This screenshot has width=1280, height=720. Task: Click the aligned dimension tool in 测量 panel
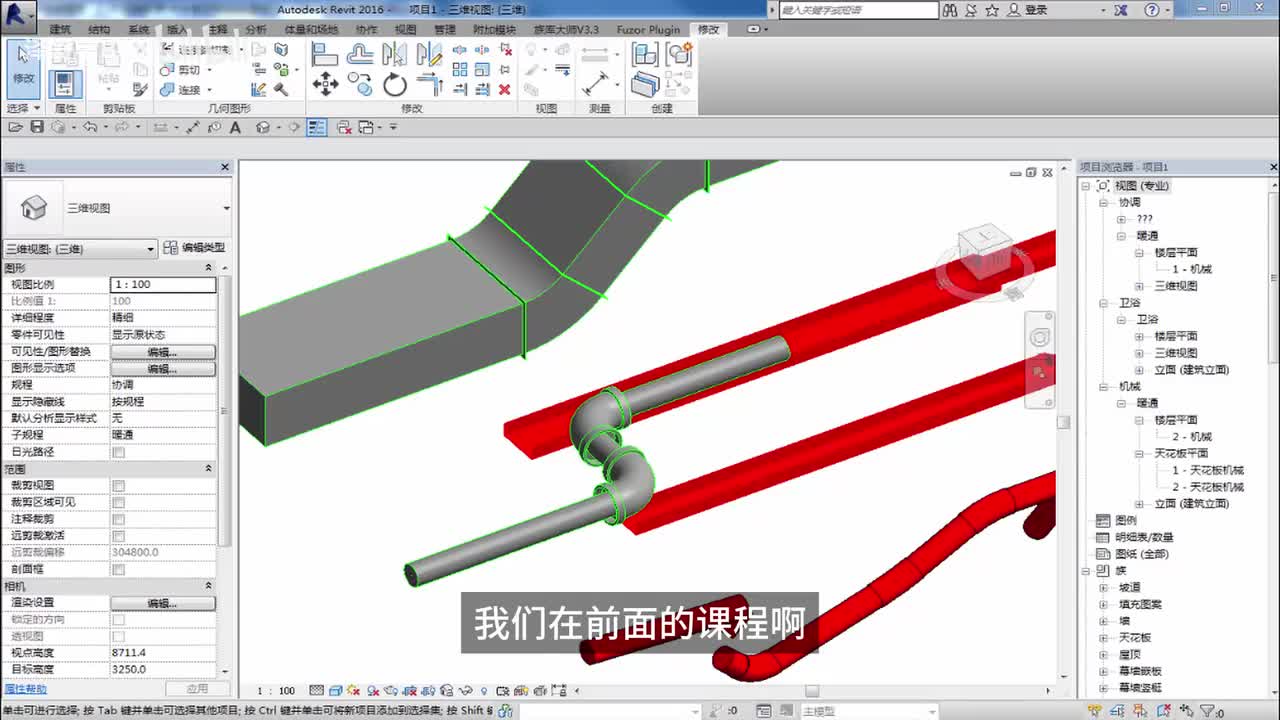(x=596, y=83)
